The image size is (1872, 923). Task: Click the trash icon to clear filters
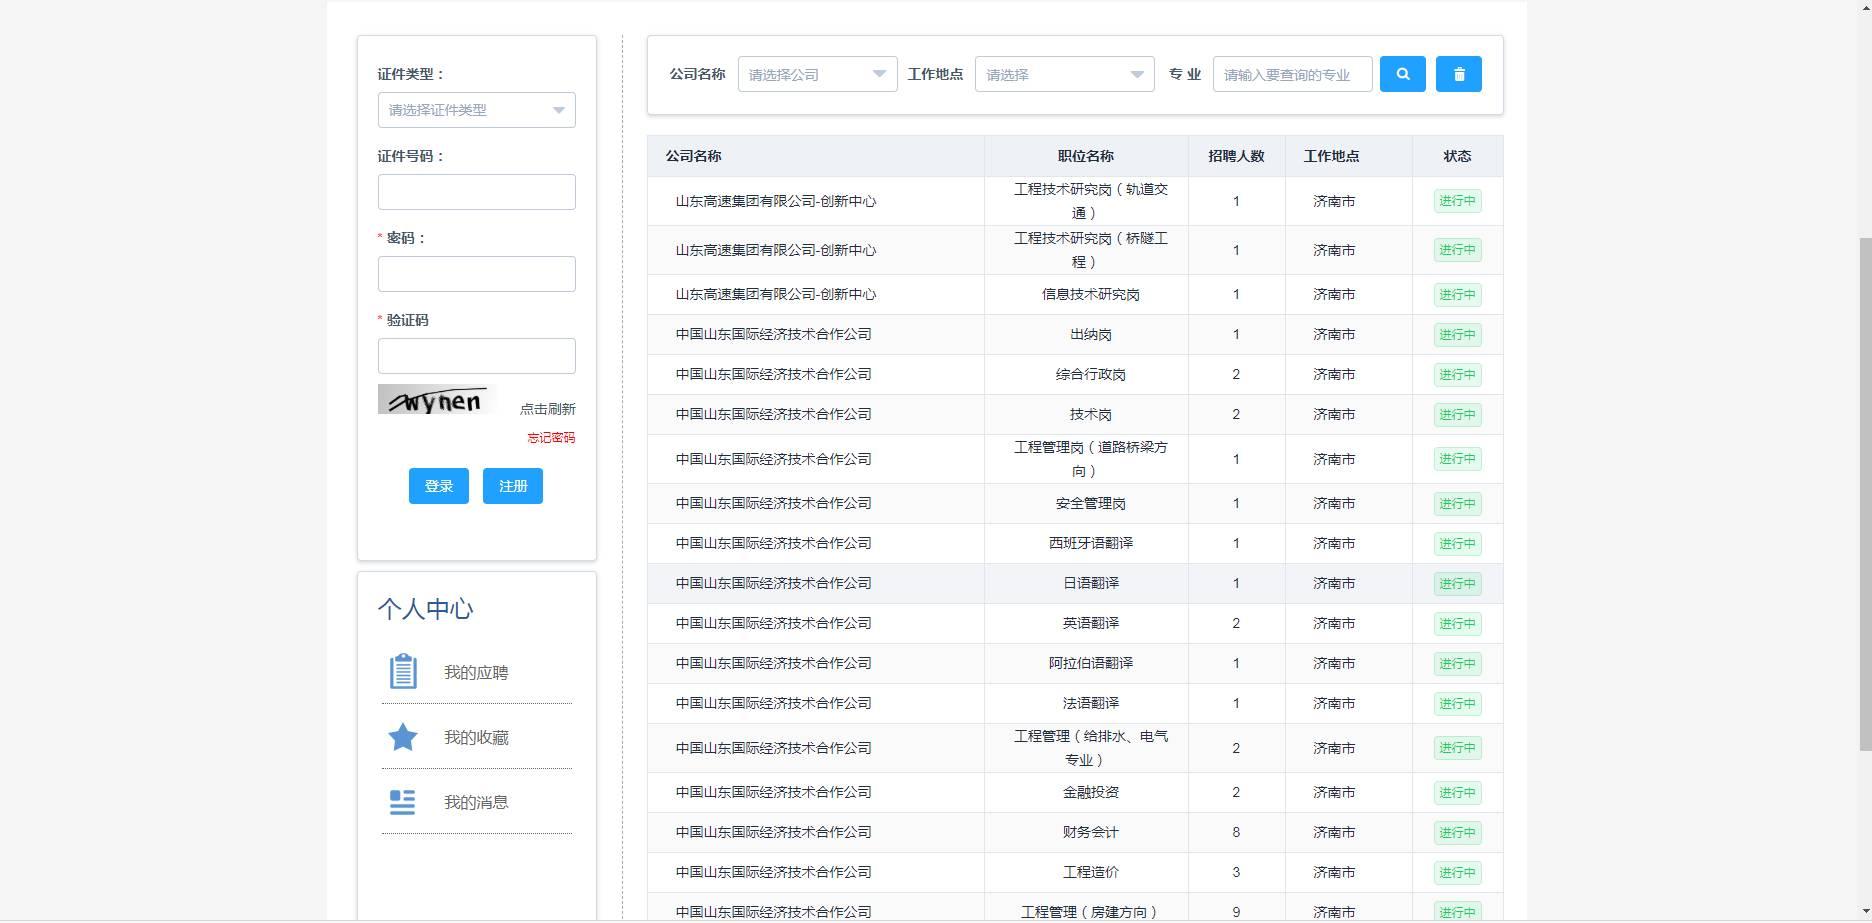tap(1458, 73)
